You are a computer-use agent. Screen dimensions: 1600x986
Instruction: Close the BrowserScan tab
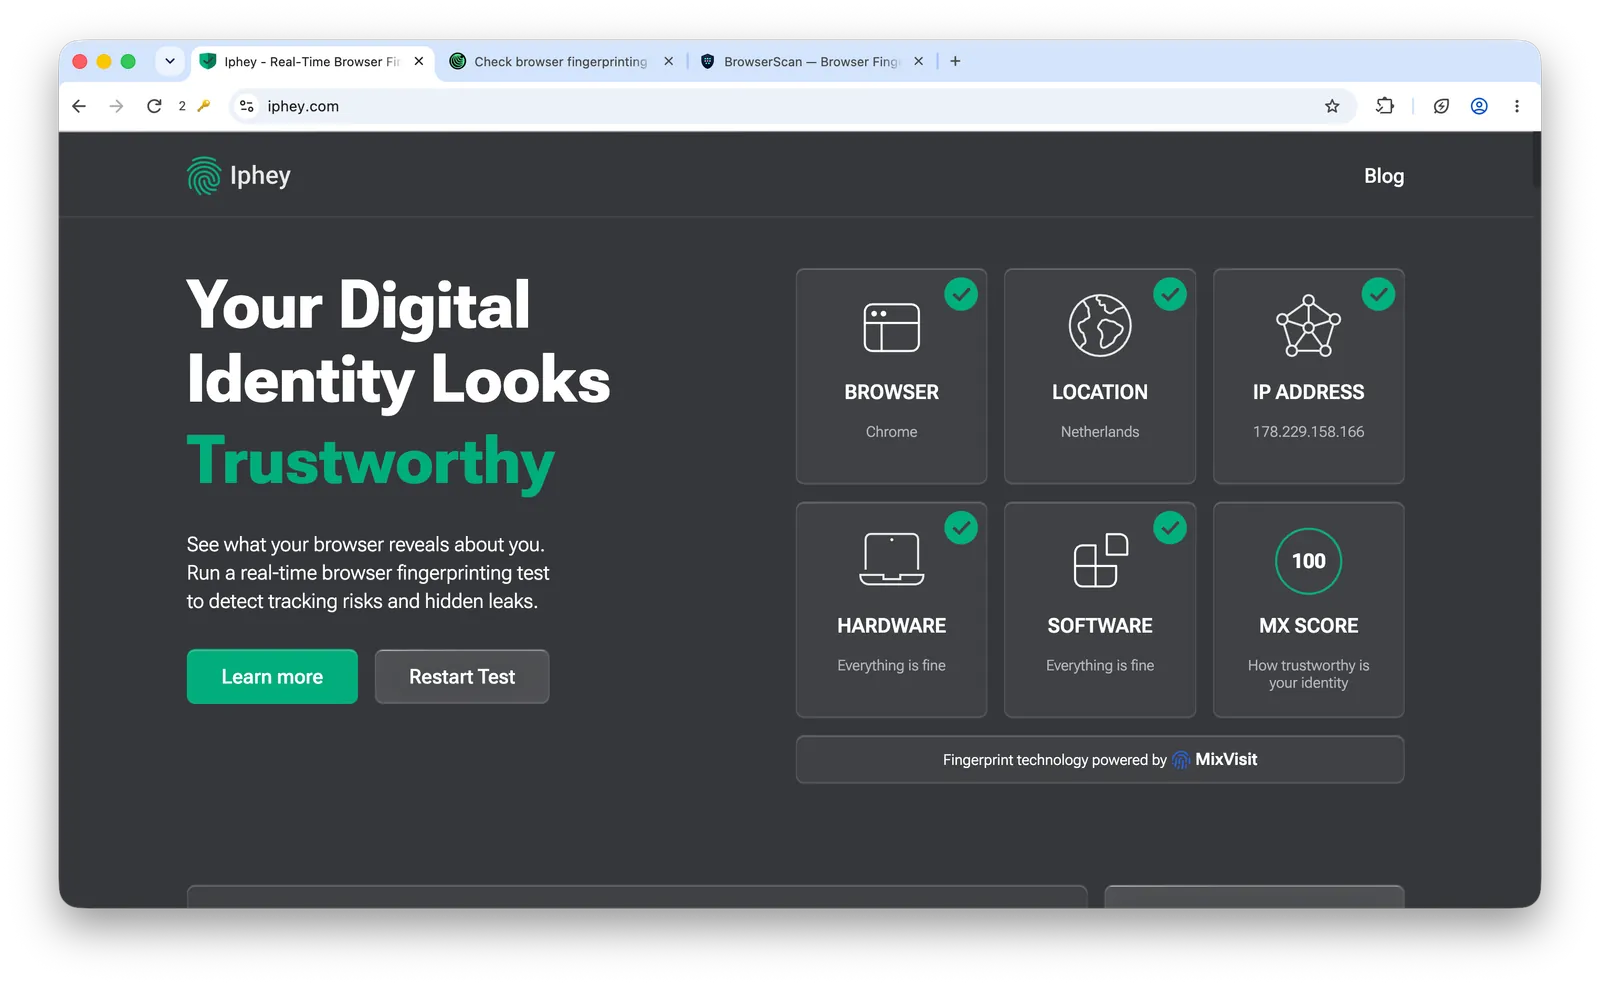pyautogui.click(x=918, y=61)
